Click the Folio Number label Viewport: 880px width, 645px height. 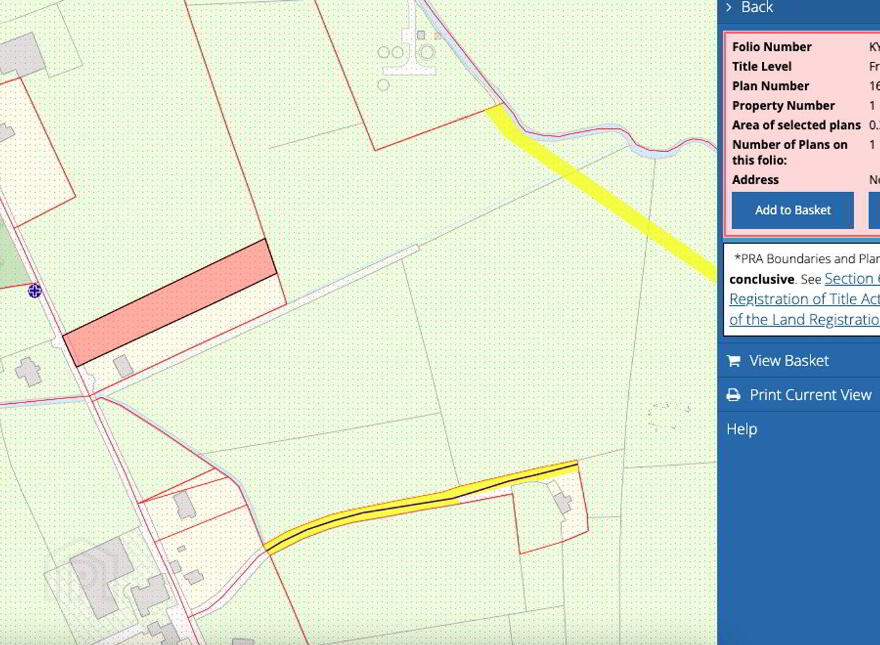[772, 47]
